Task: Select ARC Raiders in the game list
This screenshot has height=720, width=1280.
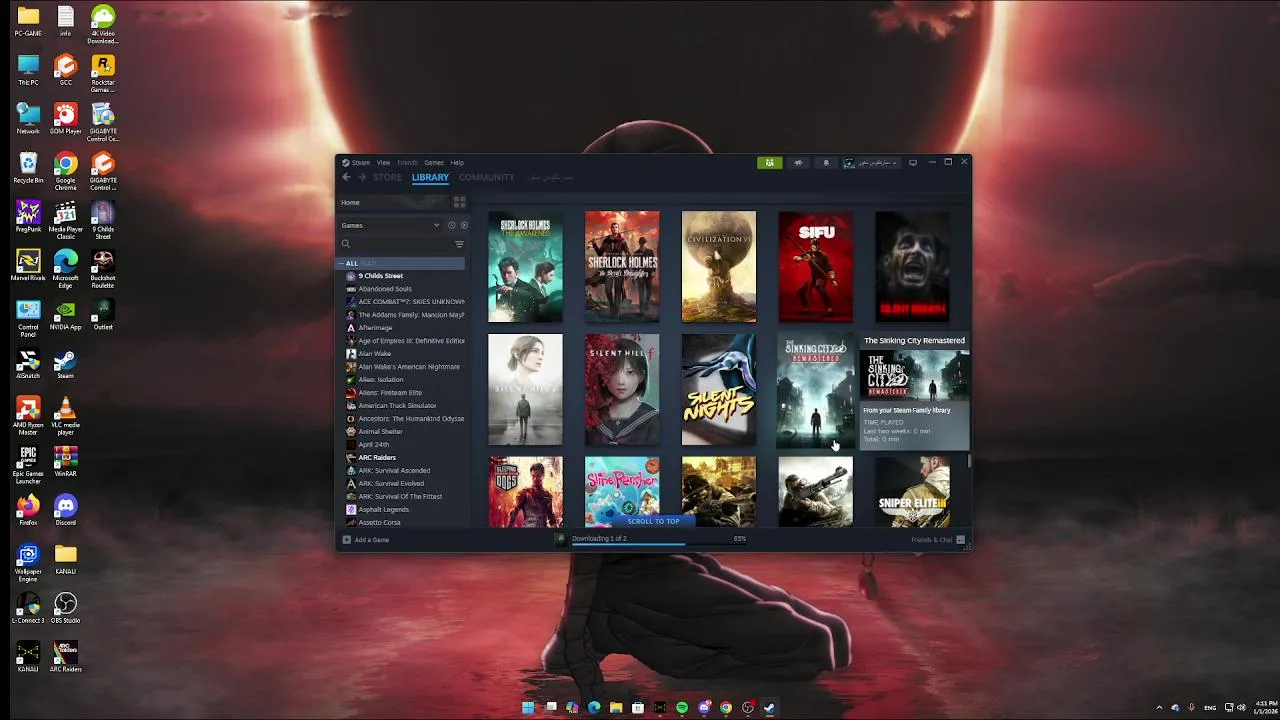Action: click(377, 457)
